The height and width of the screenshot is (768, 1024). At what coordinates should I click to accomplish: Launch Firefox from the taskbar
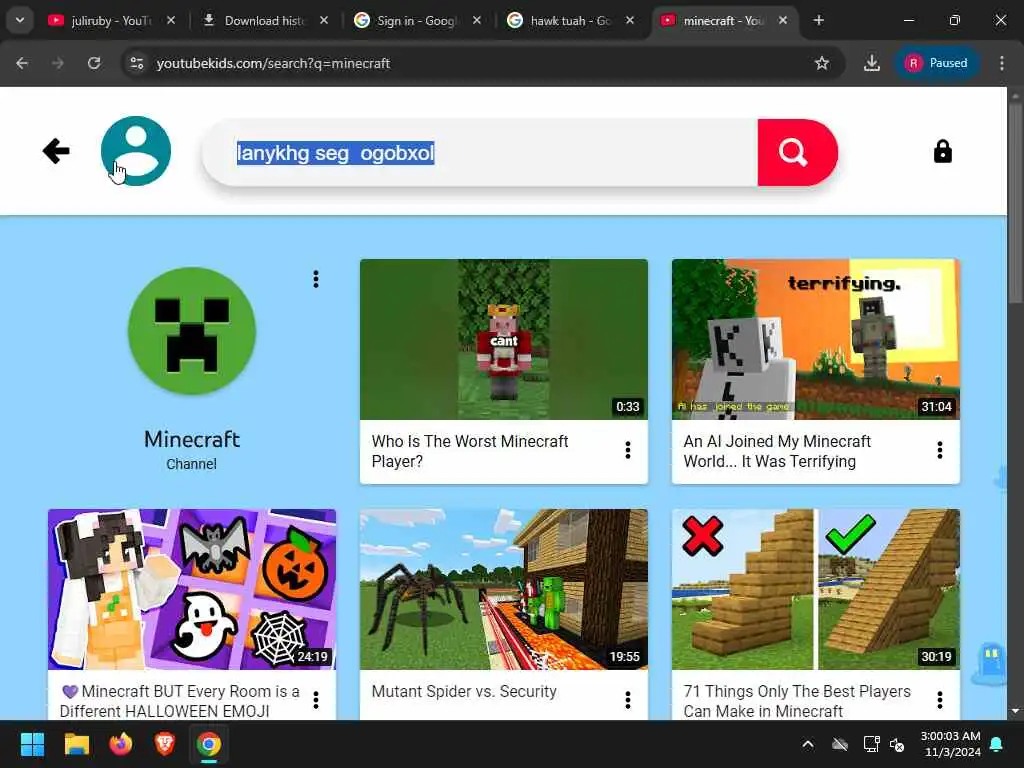pyautogui.click(x=120, y=744)
